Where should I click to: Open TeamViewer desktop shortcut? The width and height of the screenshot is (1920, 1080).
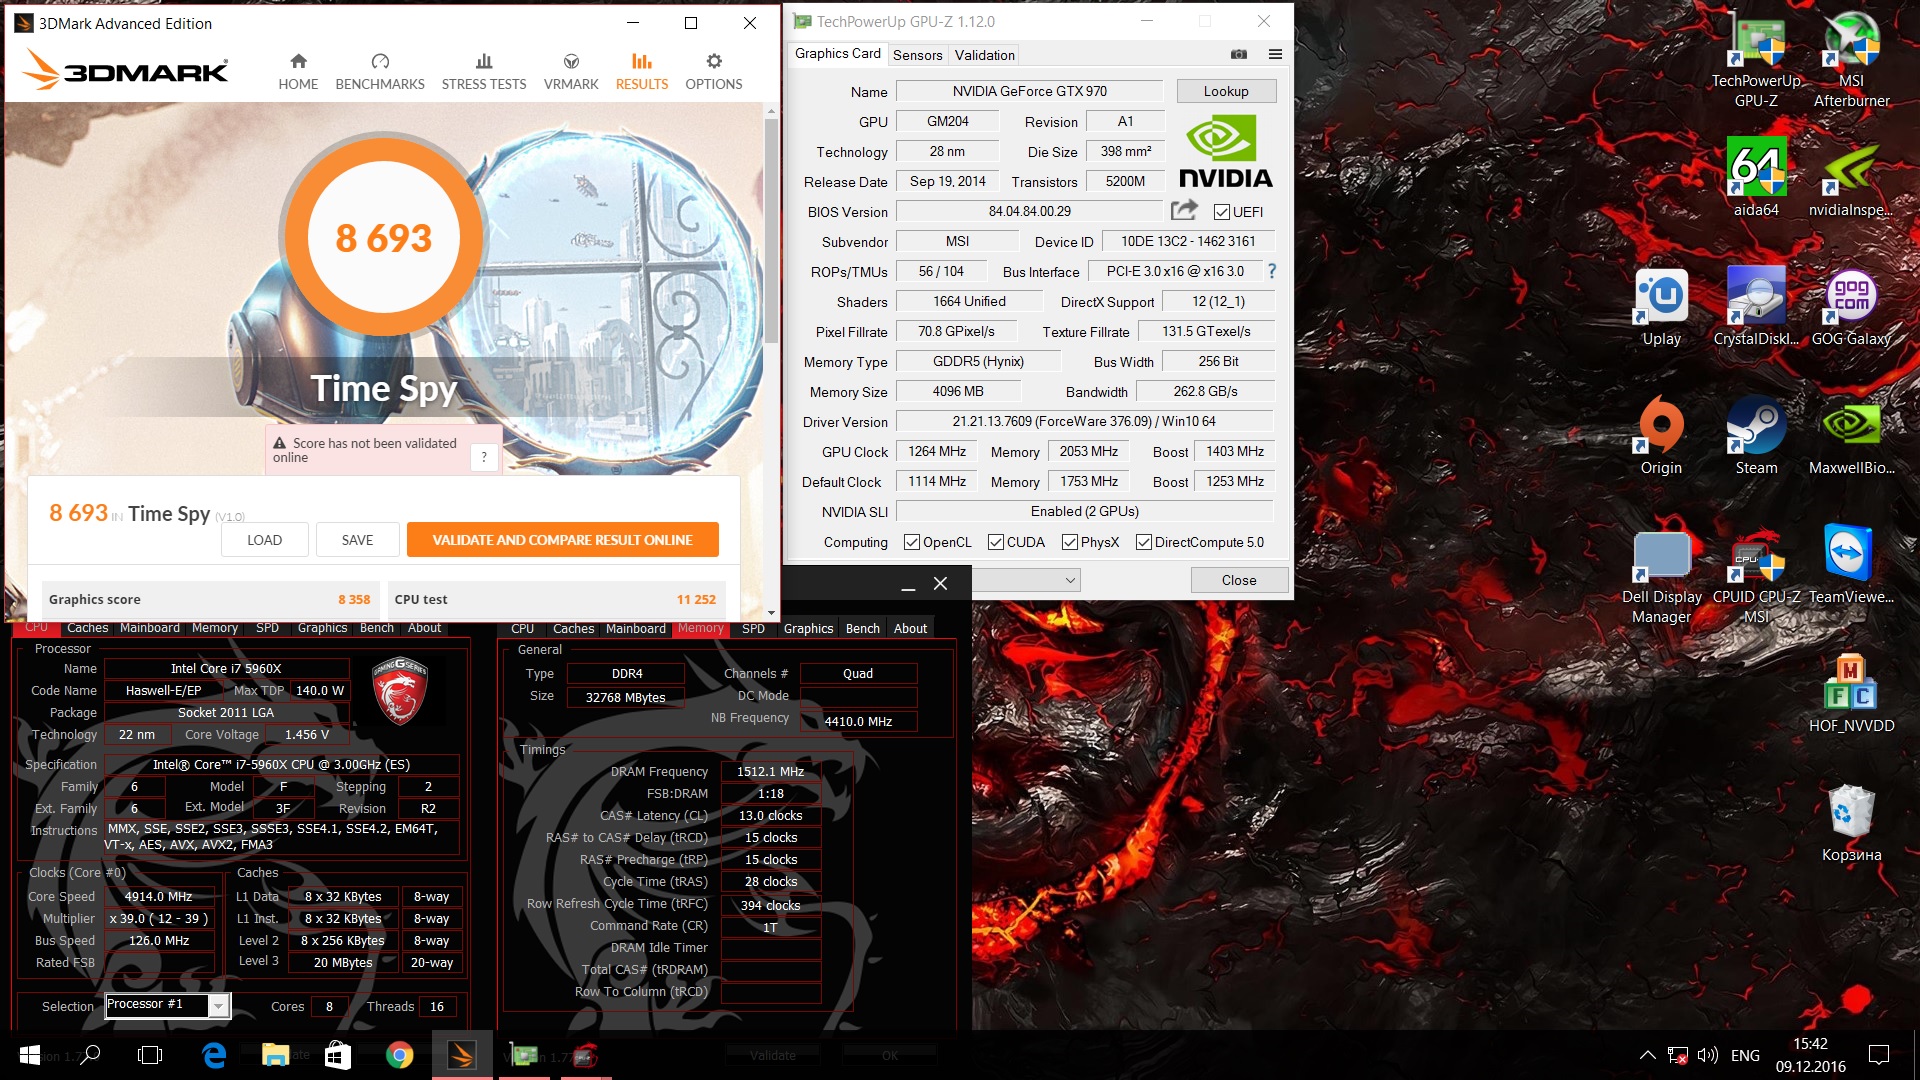[1851, 565]
